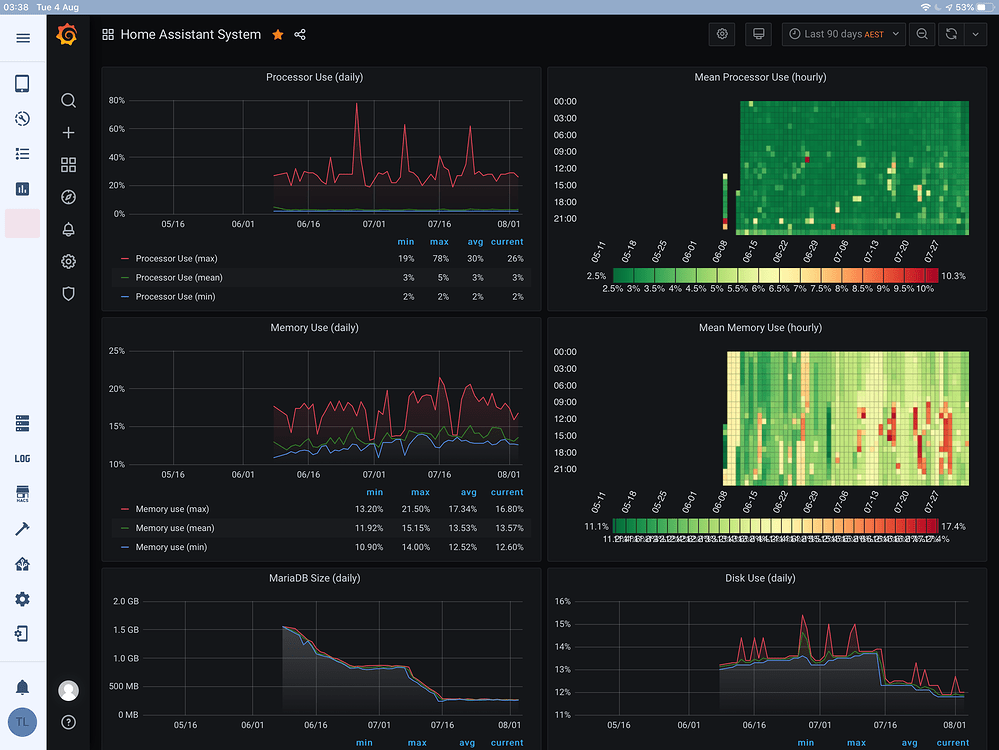Open Grafana Alerting bell icon
Image resolution: width=999 pixels, height=750 pixels.
pyautogui.click(x=68, y=229)
